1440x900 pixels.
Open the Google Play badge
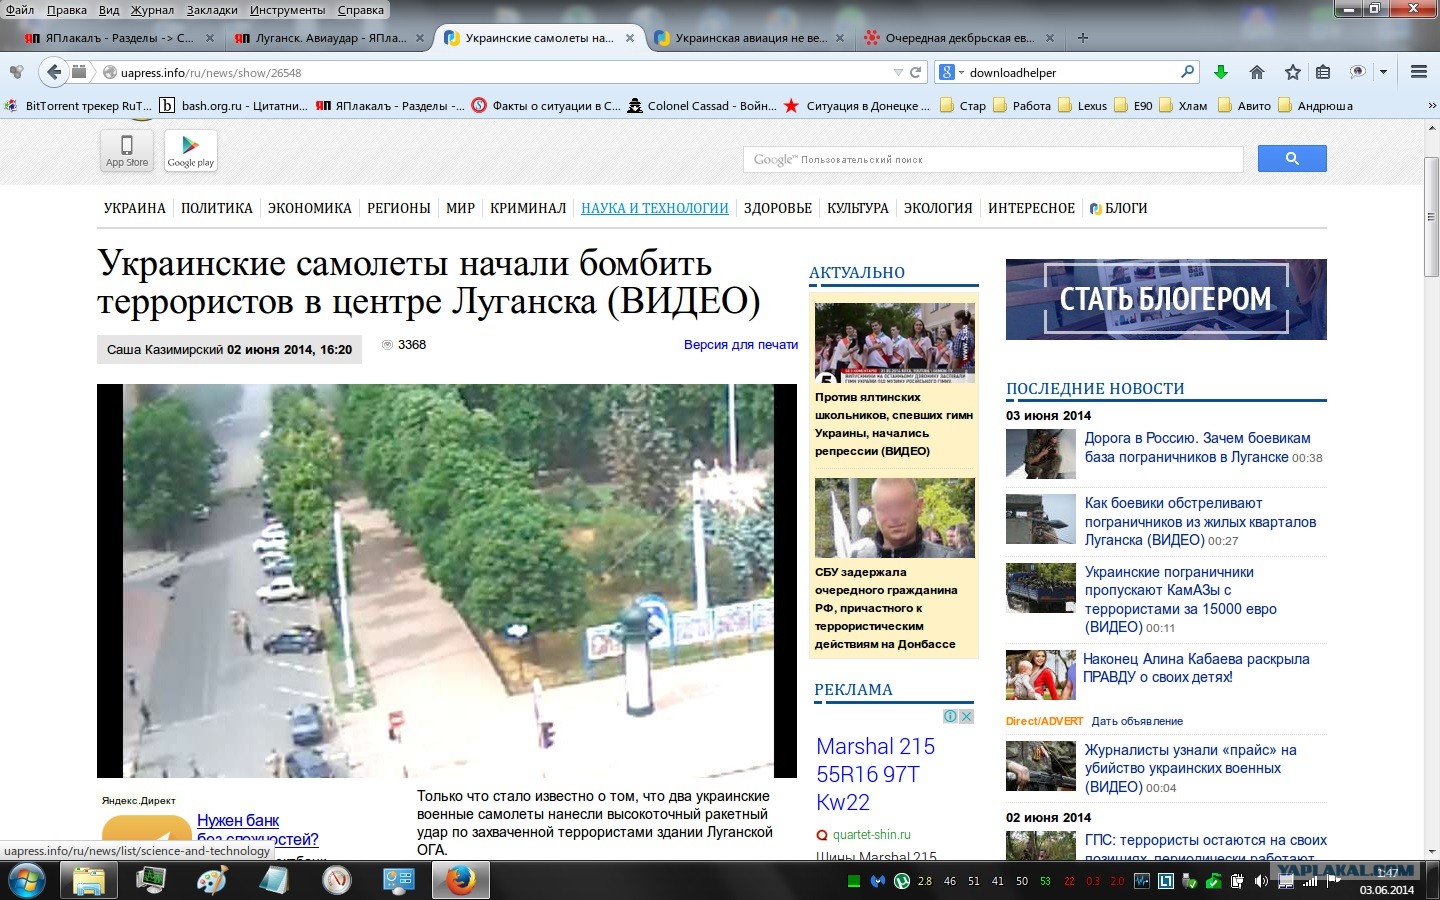pyautogui.click(x=190, y=151)
